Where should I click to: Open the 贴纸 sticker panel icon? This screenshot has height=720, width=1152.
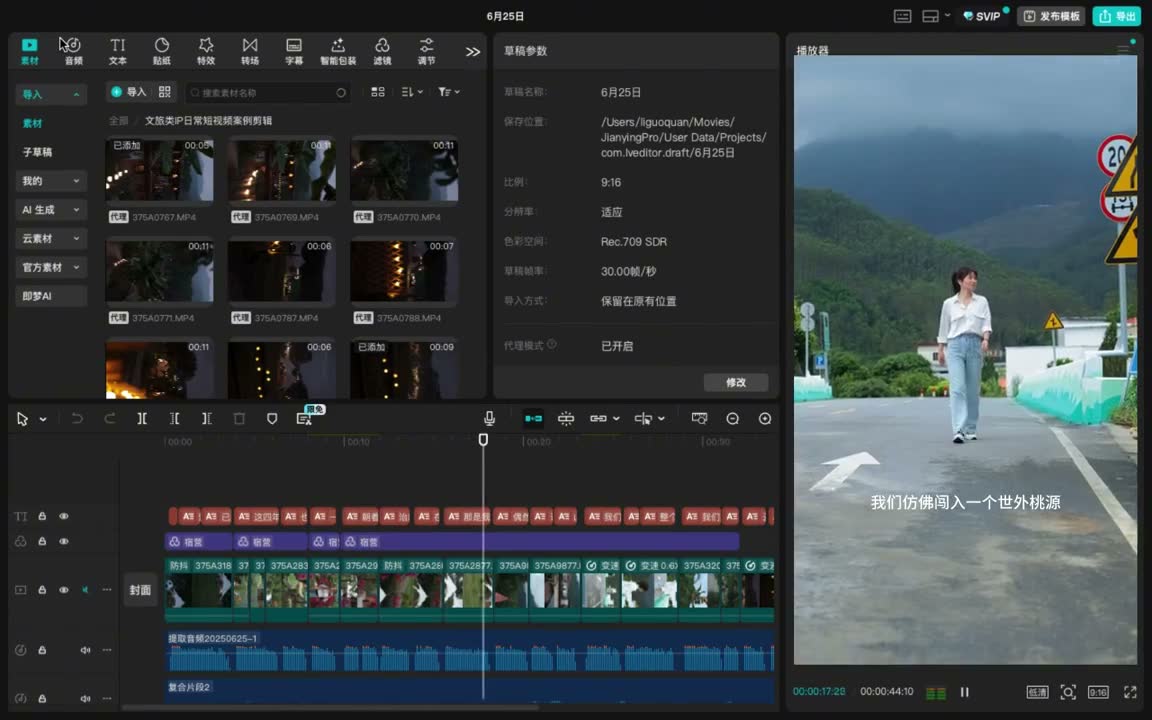point(162,51)
